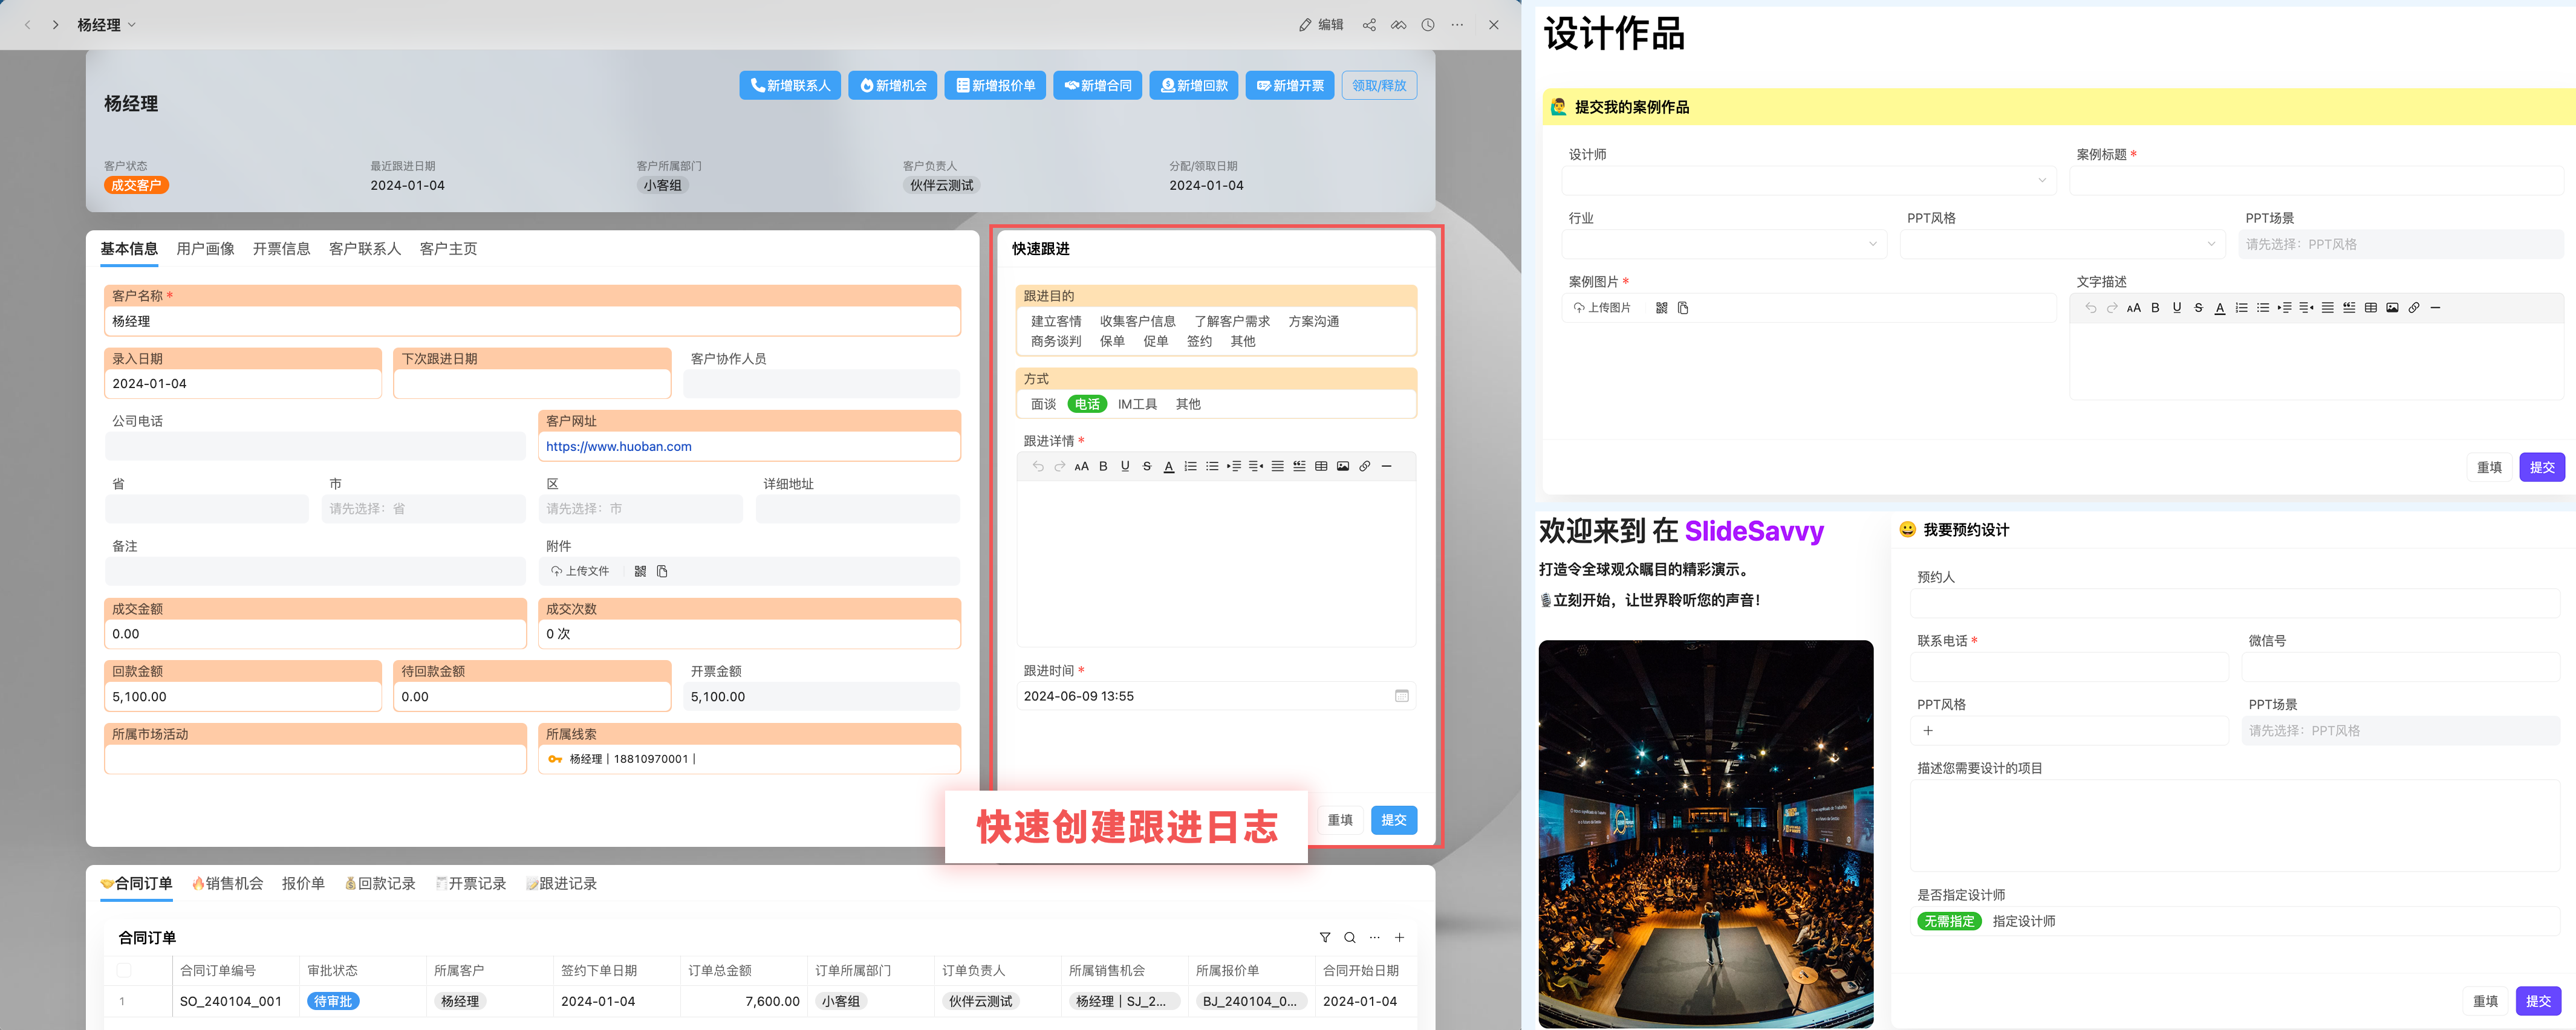This screenshot has height=1030, width=2576.
Task: Choose 商务谈判 as follow-up purpose
Action: pyautogui.click(x=1056, y=341)
